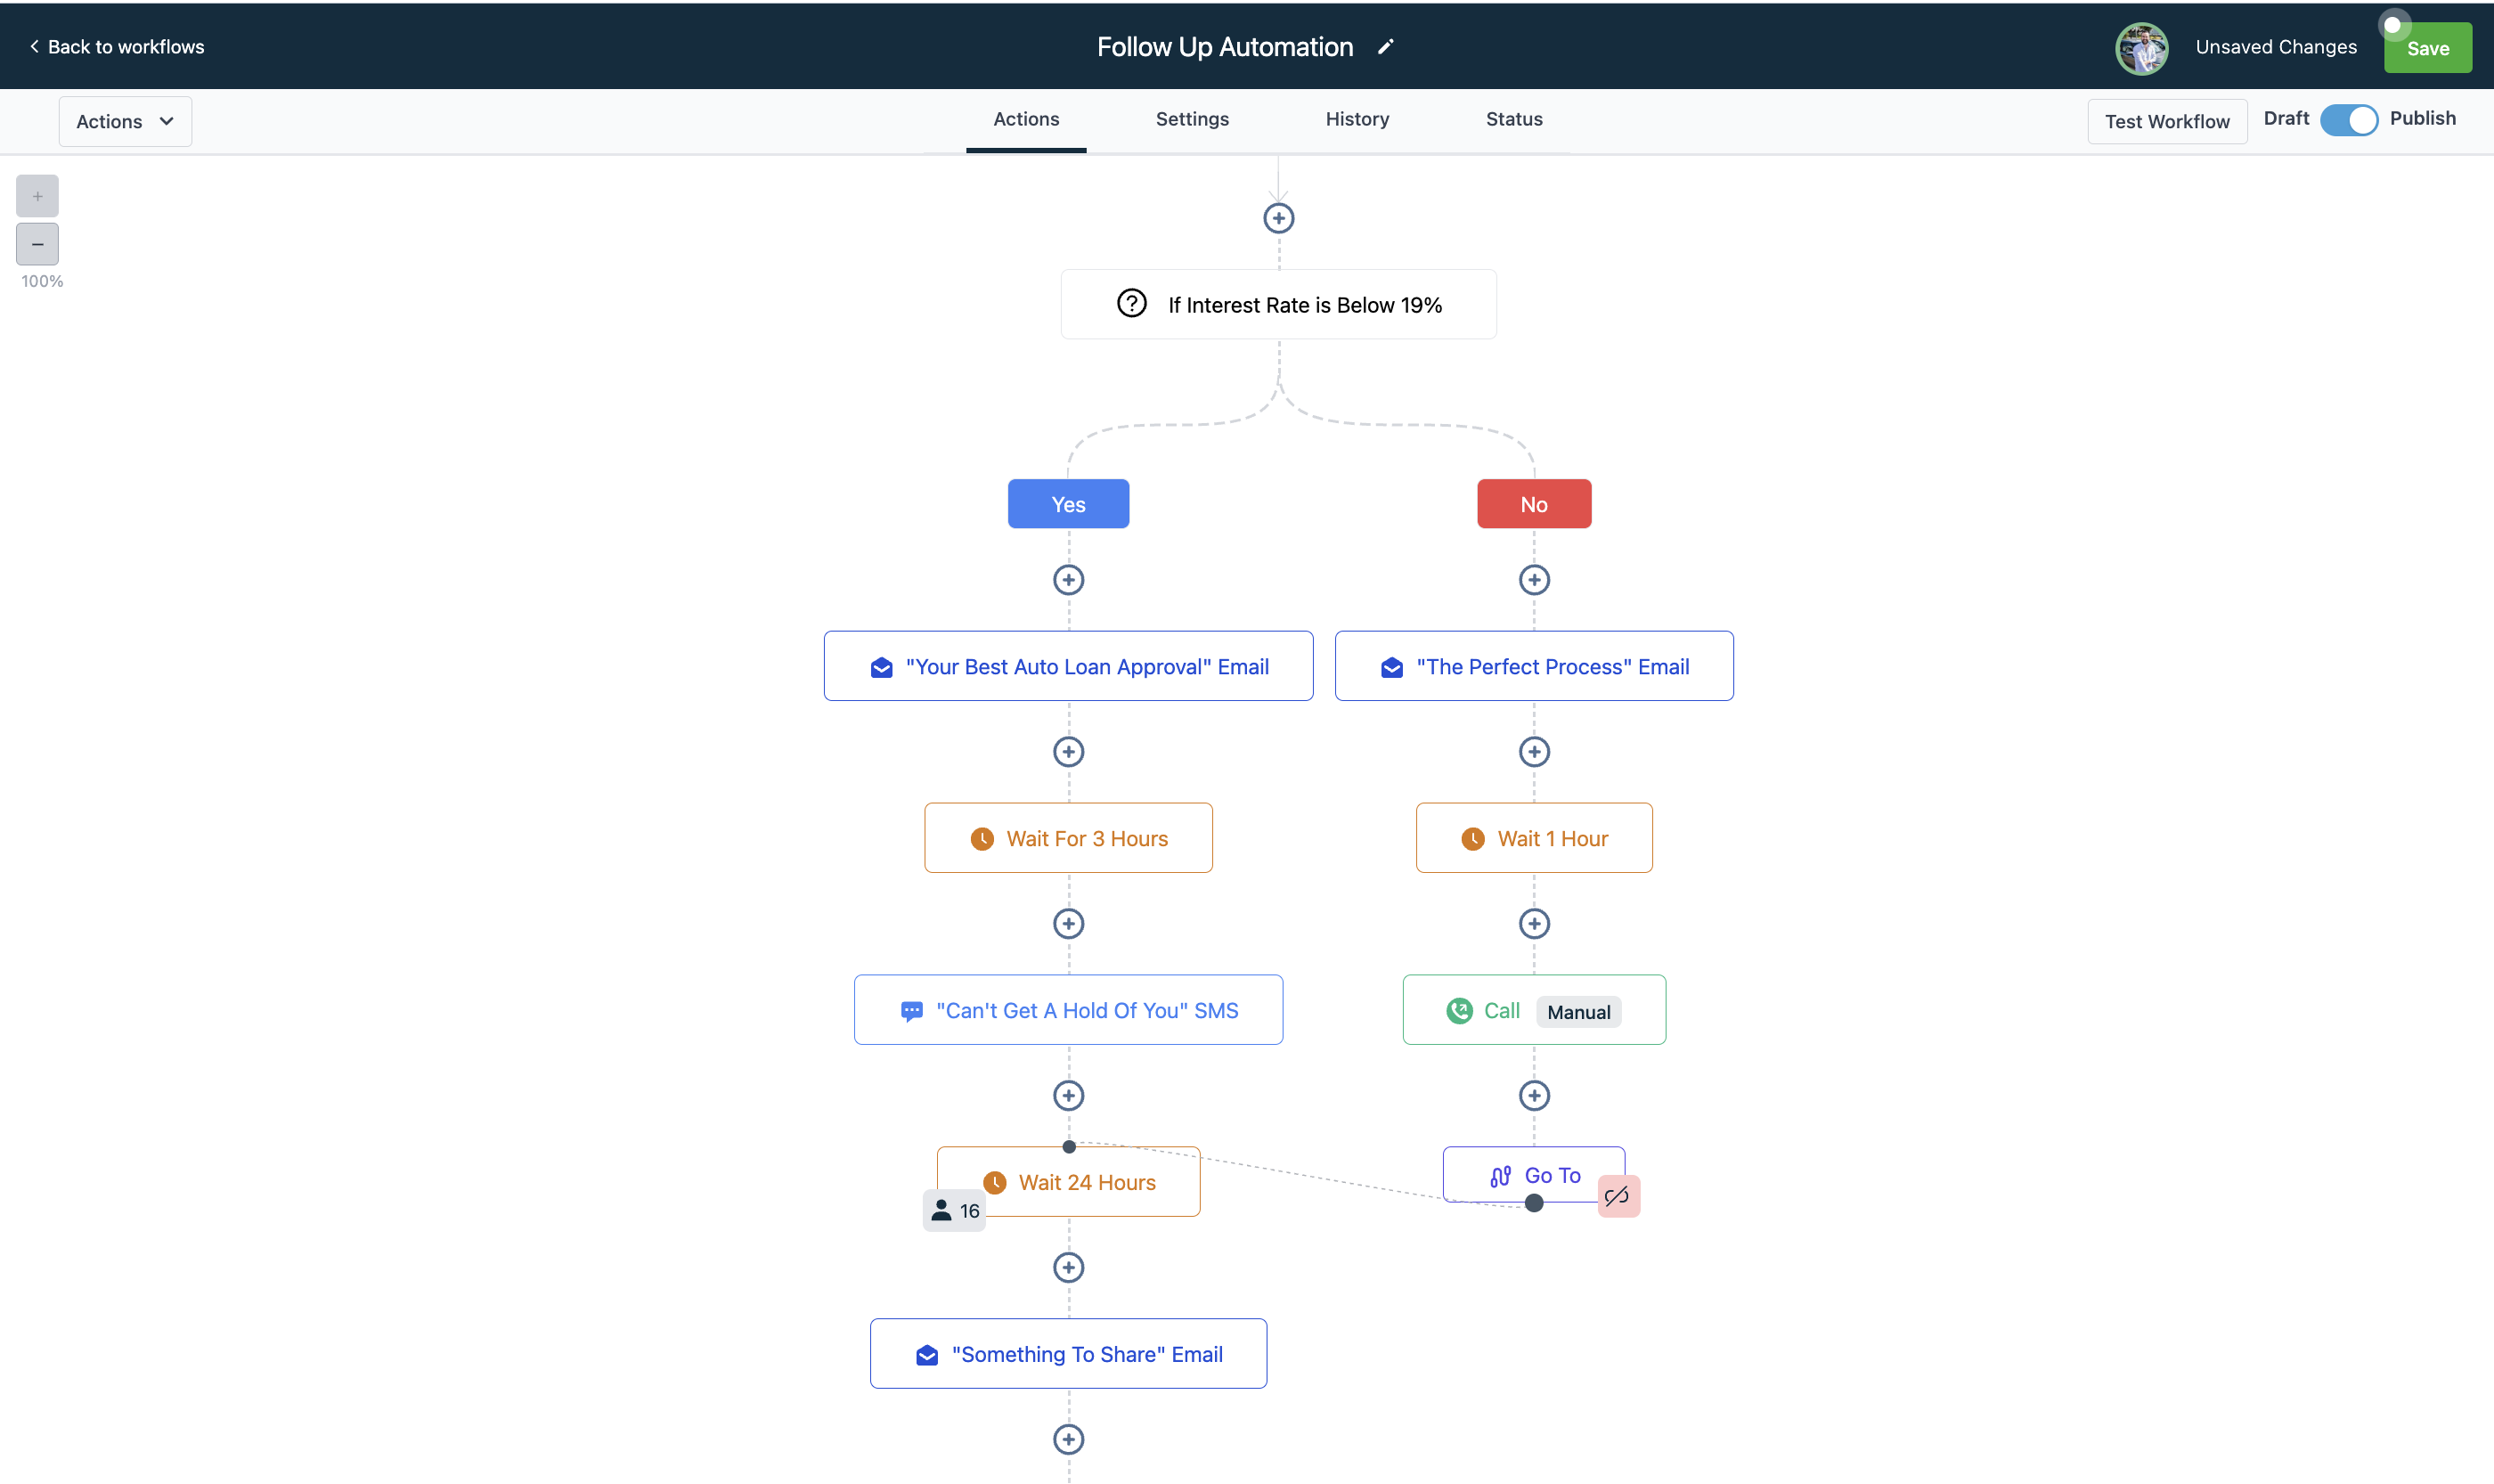Switch to the Settings tab
Image resolution: width=2494 pixels, height=1484 pixels.
tap(1192, 119)
